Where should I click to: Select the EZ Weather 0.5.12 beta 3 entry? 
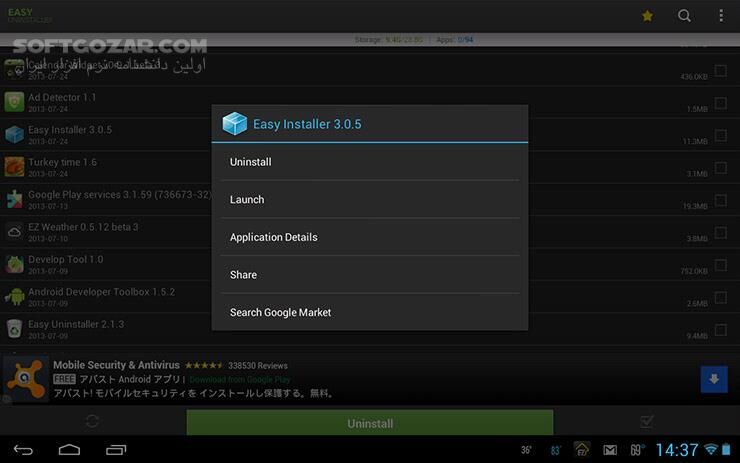click(x=370, y=232)
